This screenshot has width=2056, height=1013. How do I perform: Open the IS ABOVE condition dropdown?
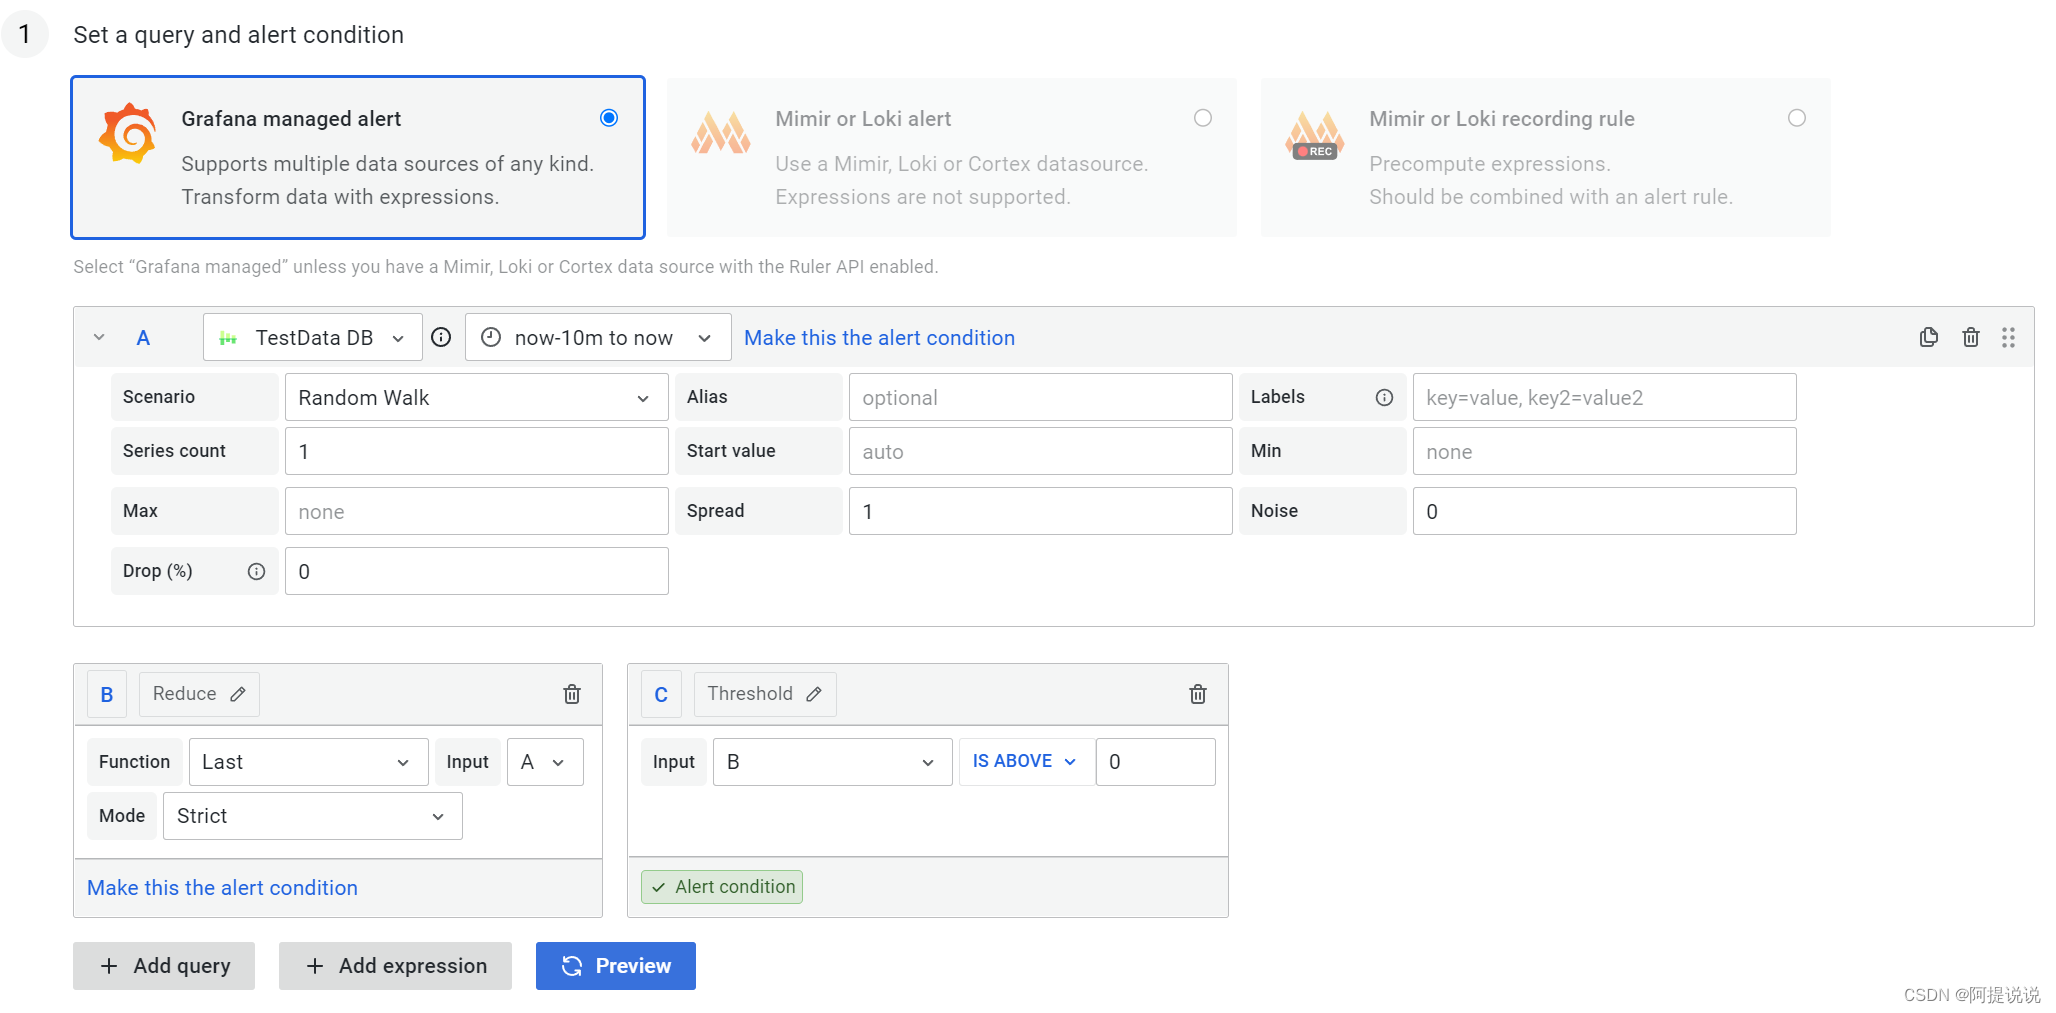pos(1026,762)
